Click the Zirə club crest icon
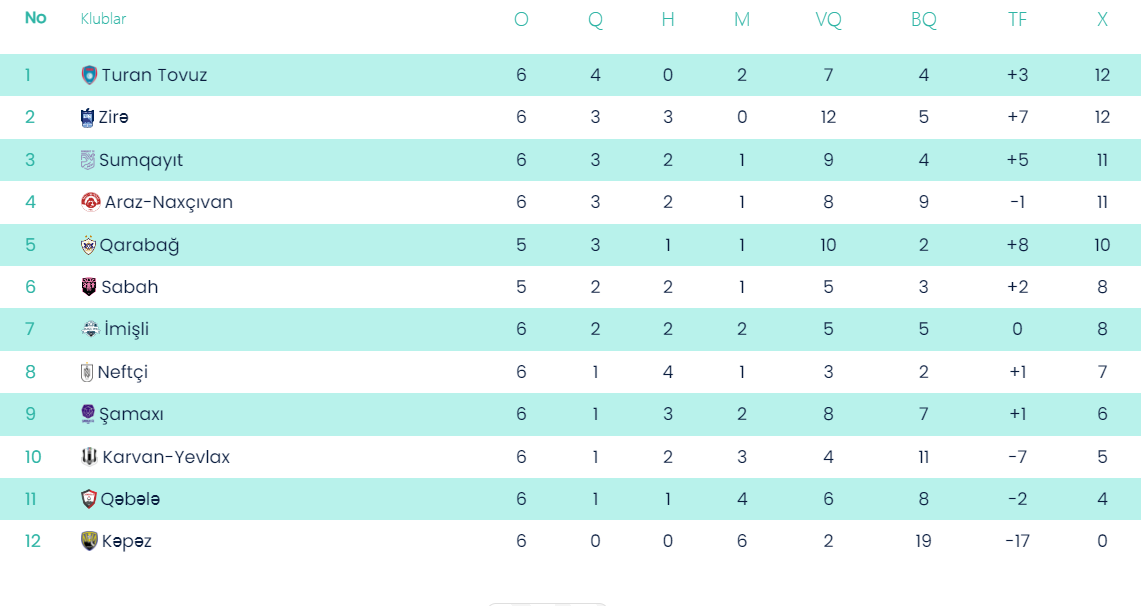 (87, 117)
